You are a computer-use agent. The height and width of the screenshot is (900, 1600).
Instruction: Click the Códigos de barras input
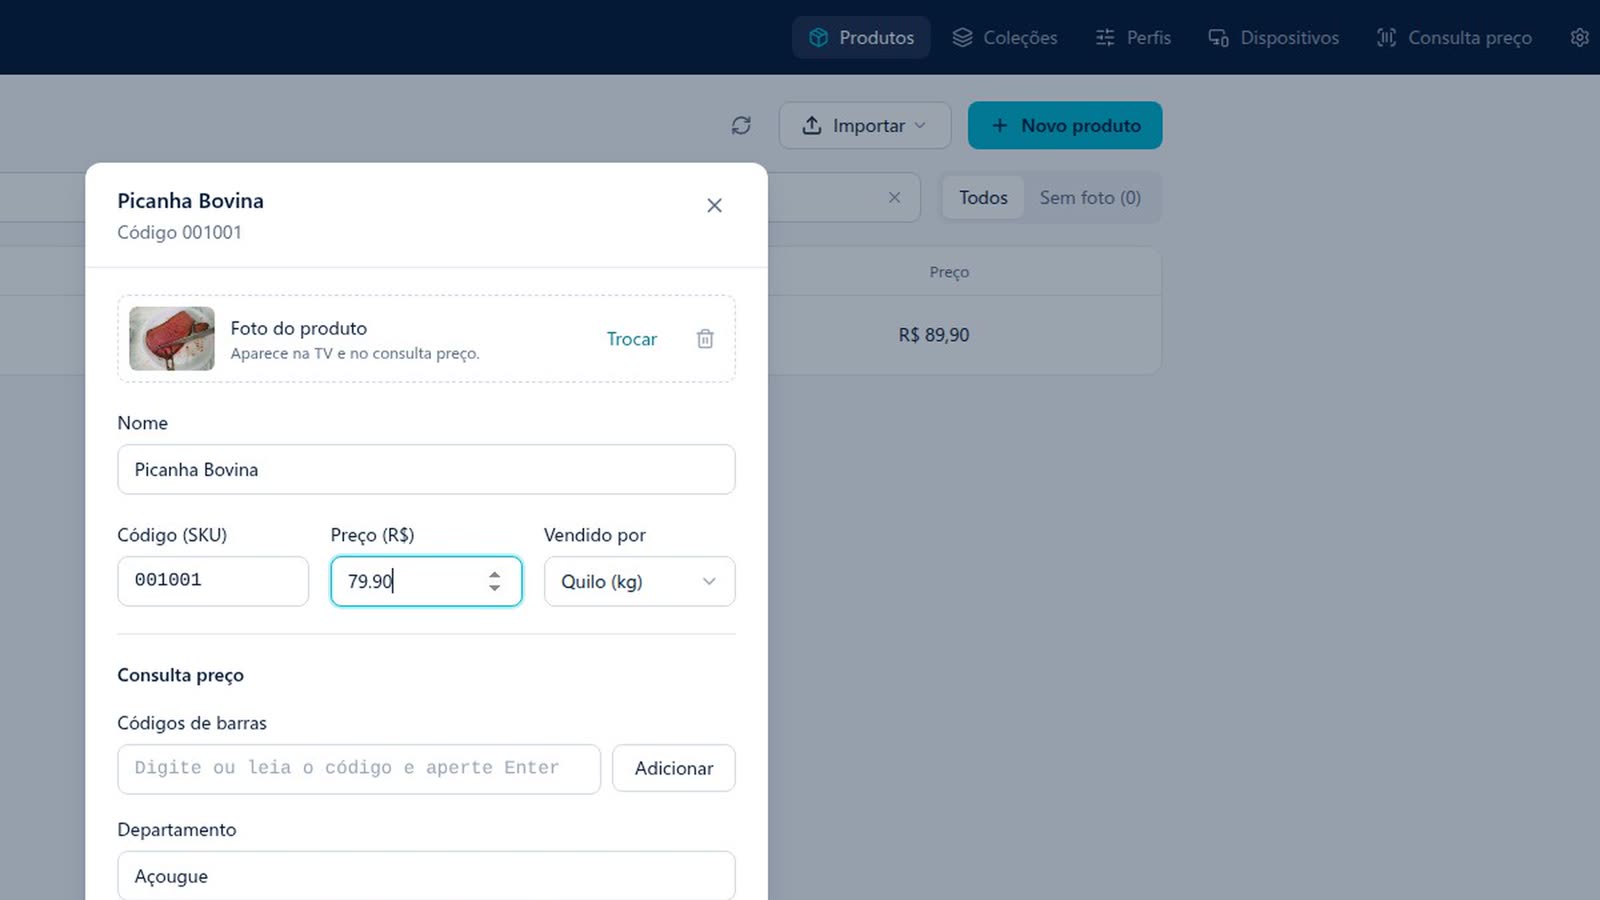point(359,768)
